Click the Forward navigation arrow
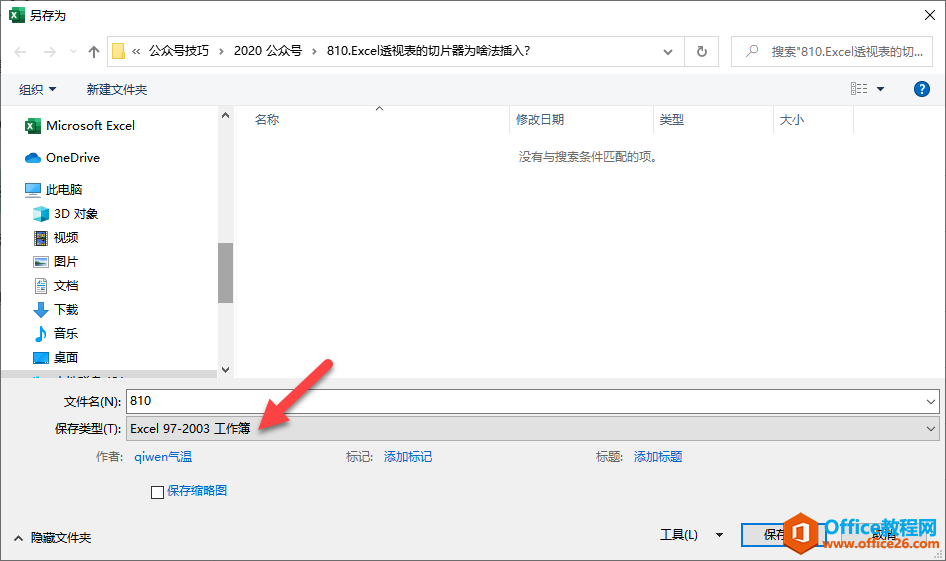This screenshot has height=561, width=946. pyautogui.click(x=49, y=52)
